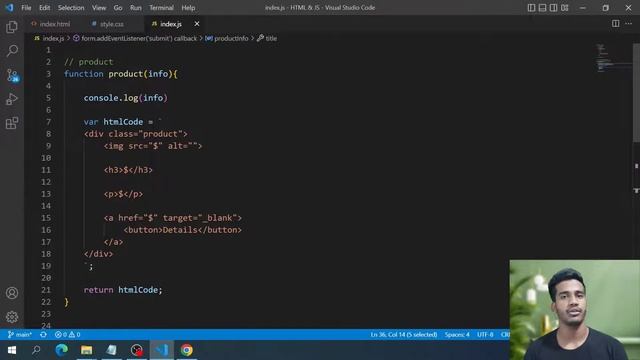Click the Synchronize Changes icon

tap(43, 334)
